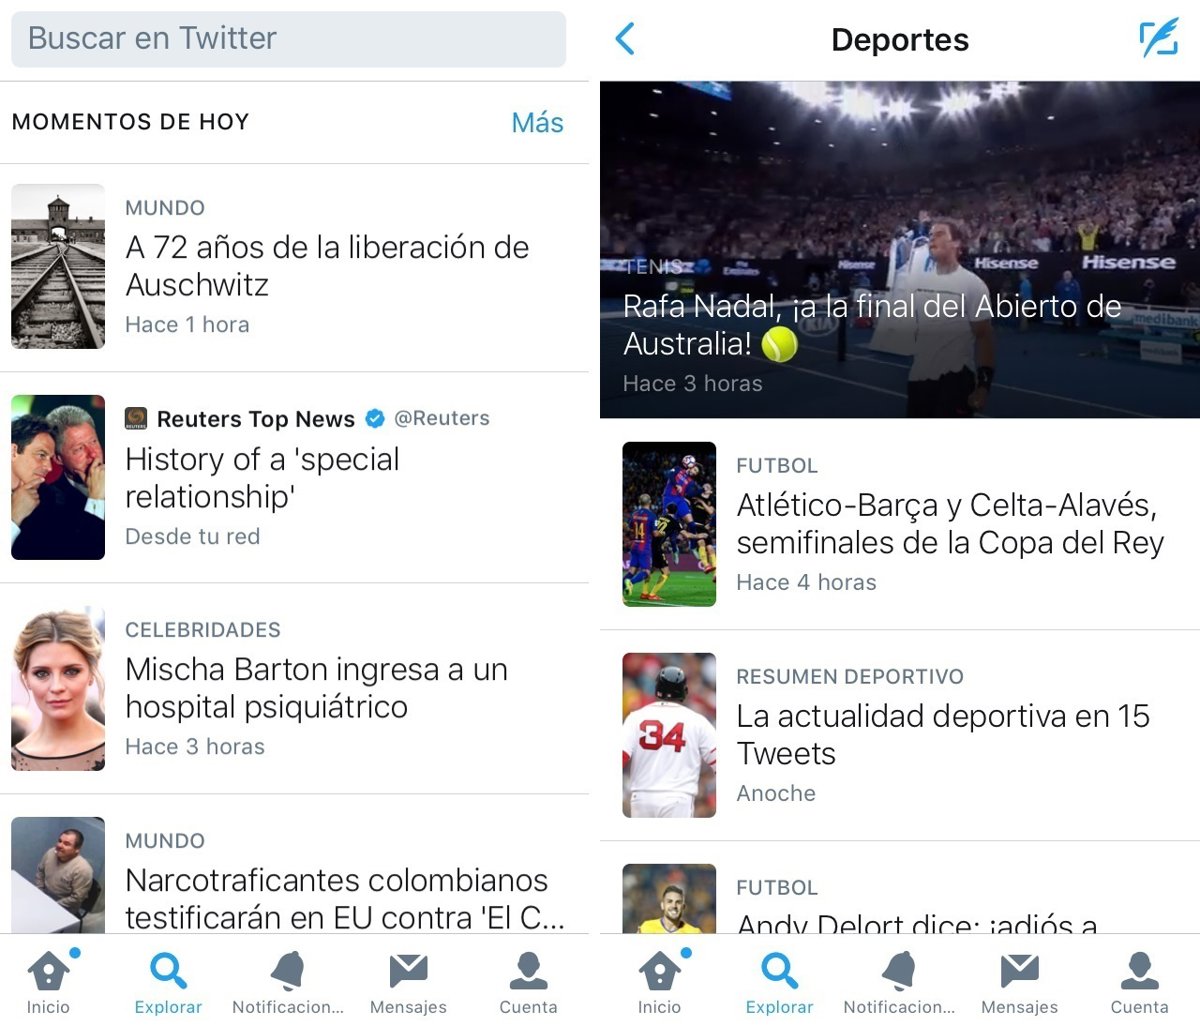Open the Mensajes envelope on the Momentos de Hoy screen
This screenshot has height=1026, width=1200.
(408, 971)
